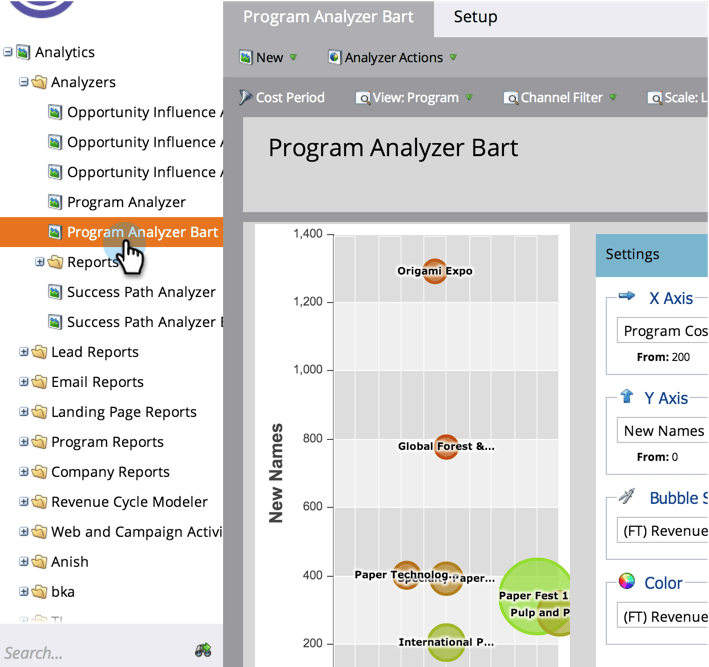Image resolution: width=709 pixels, height=667 pixels.
Task: Focus the tree Search field
Action: [97, 653]
